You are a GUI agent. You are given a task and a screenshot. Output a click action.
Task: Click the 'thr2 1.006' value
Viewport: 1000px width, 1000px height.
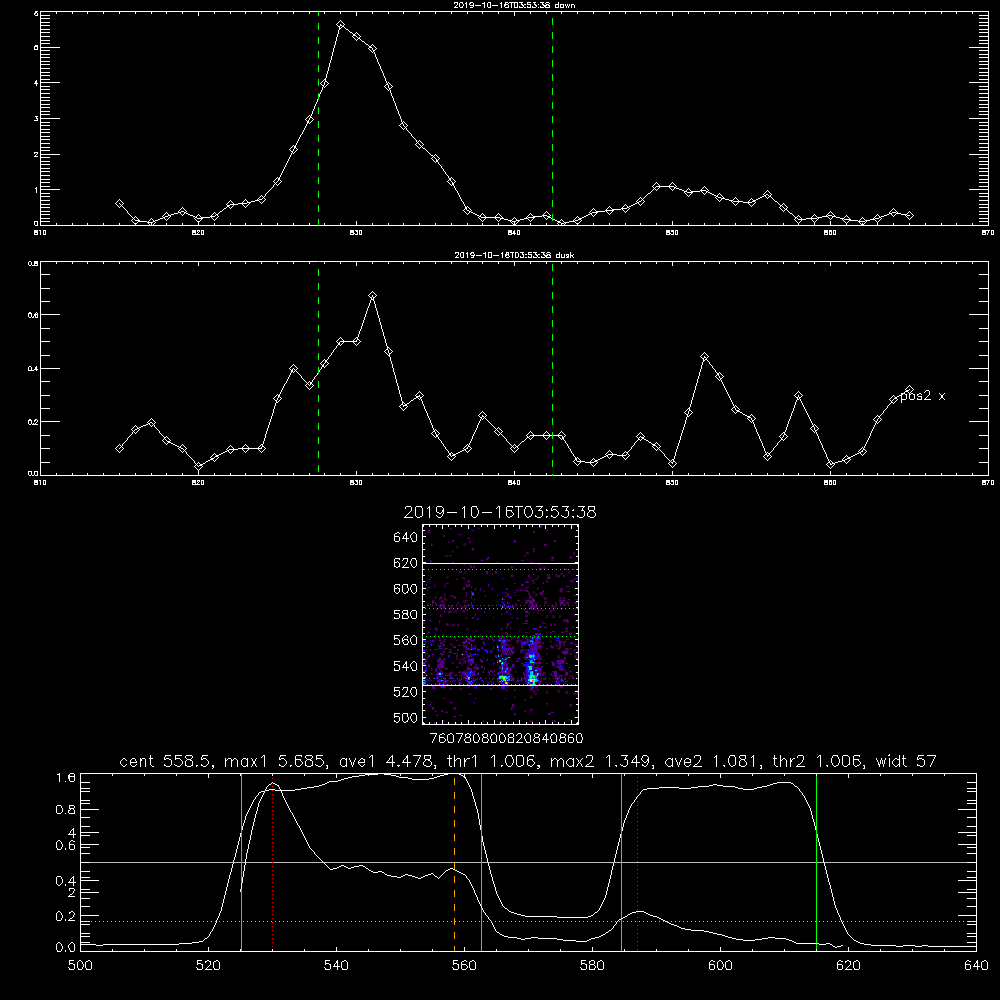818,761
